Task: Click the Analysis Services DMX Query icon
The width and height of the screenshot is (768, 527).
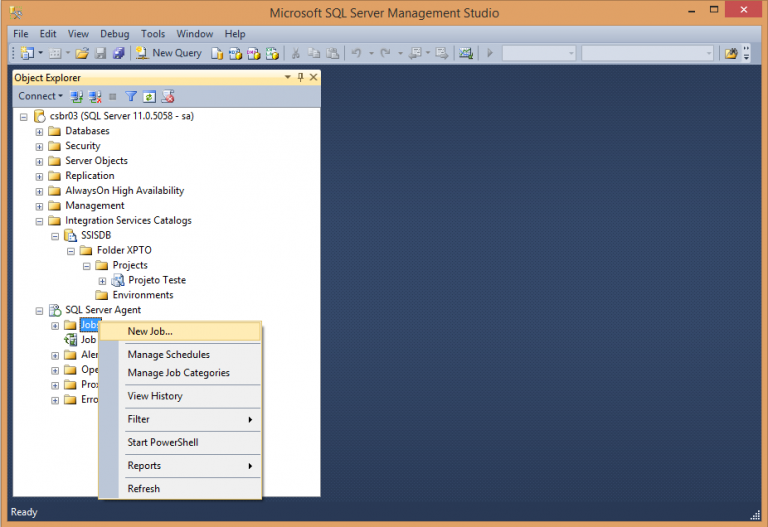Action: pyautogui.click(x=254, y=53)
